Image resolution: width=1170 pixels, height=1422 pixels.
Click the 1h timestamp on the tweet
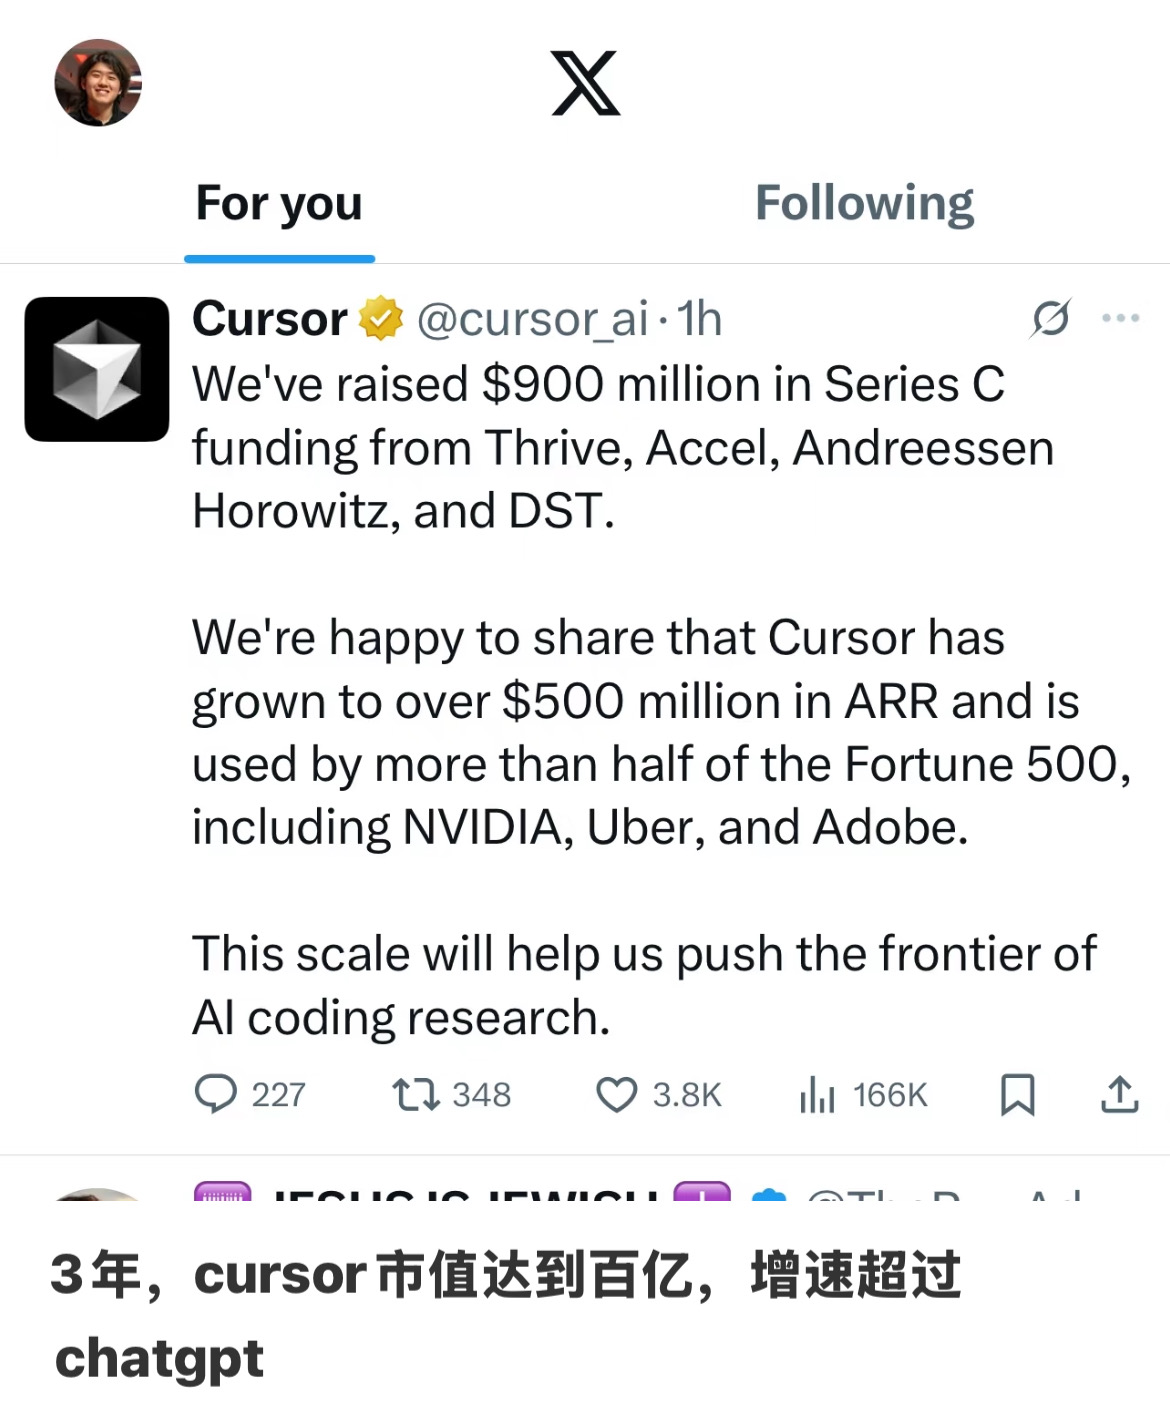(700, 319)
